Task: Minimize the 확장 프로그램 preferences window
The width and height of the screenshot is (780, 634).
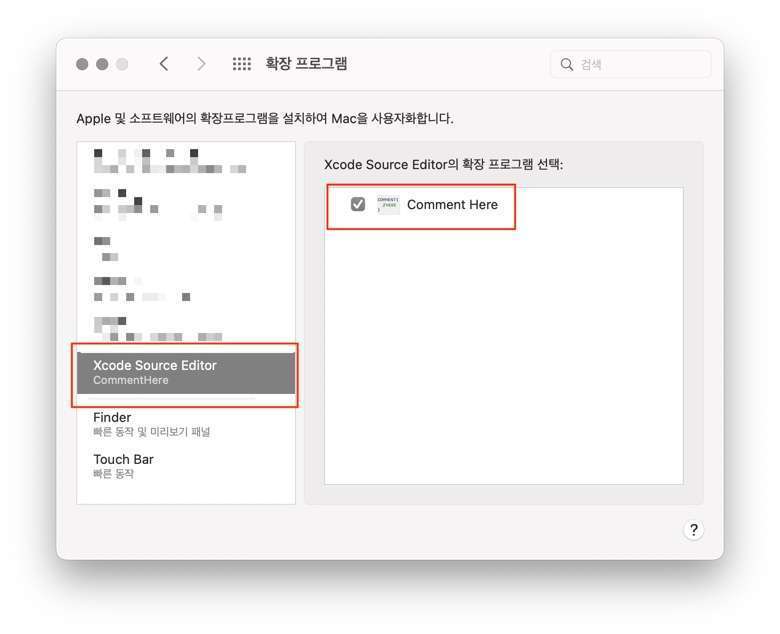Action: [102, 64]
